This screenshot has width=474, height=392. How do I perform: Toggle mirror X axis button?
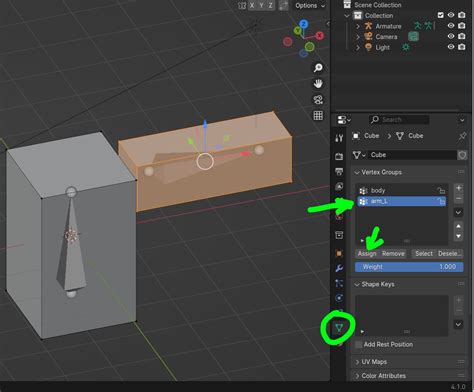click(252, 5)
